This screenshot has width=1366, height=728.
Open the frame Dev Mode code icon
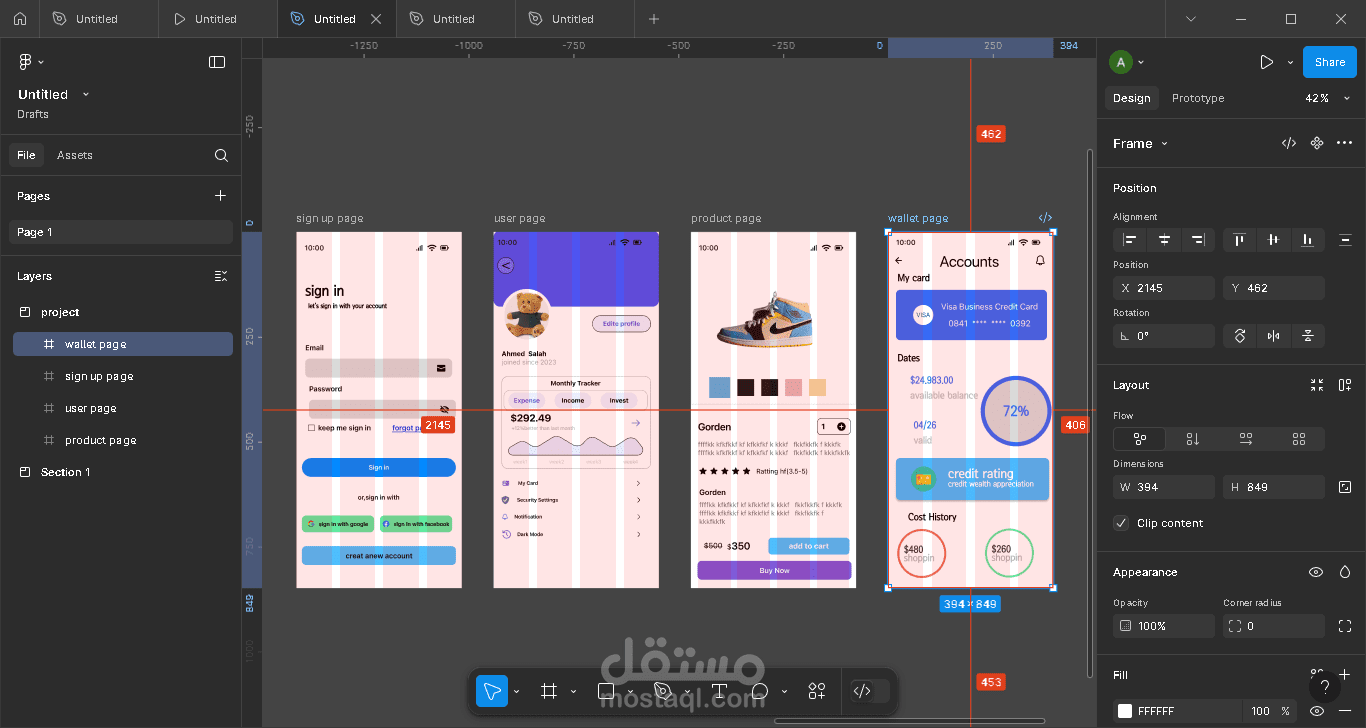click(x=1289, y=143)
